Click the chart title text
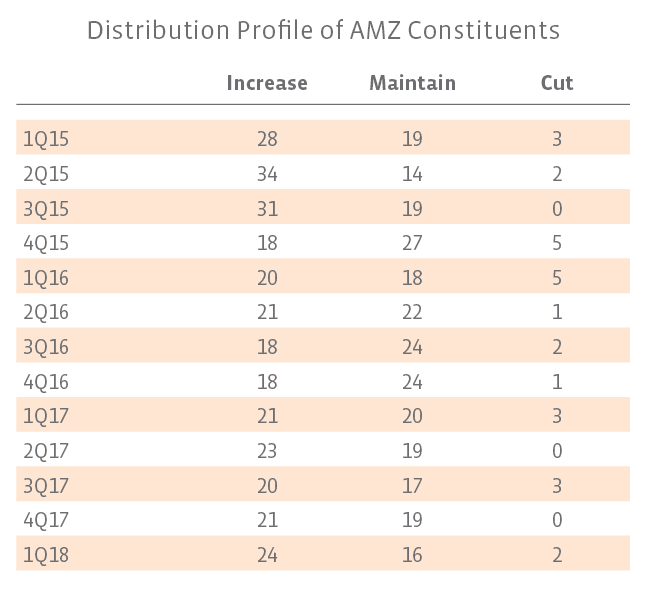The width and height of the screenshot is (648, 589). coord(323,30)
